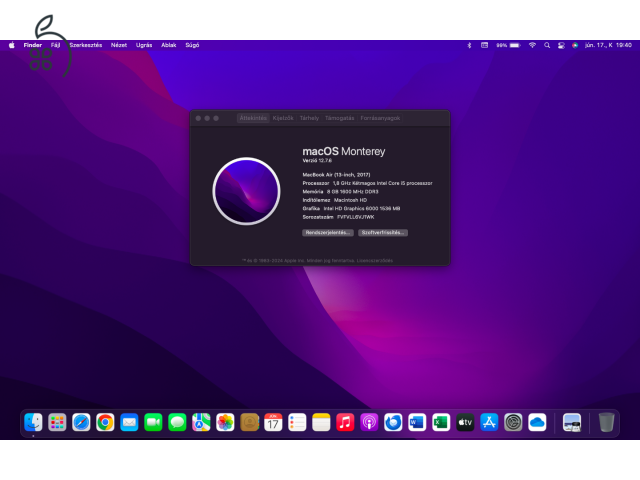Open the Mail app in Dock
The width and height of the screenshot is (640, 480).
point(129,422)
